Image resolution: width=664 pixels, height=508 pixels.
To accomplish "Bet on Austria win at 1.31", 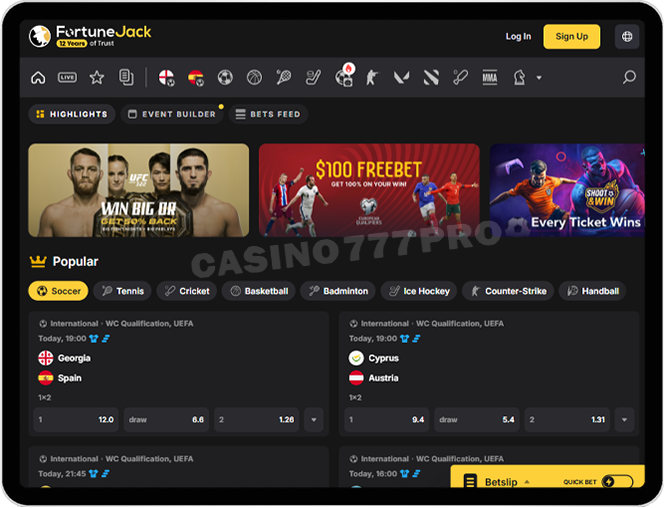I will click(x=567, y=420).
